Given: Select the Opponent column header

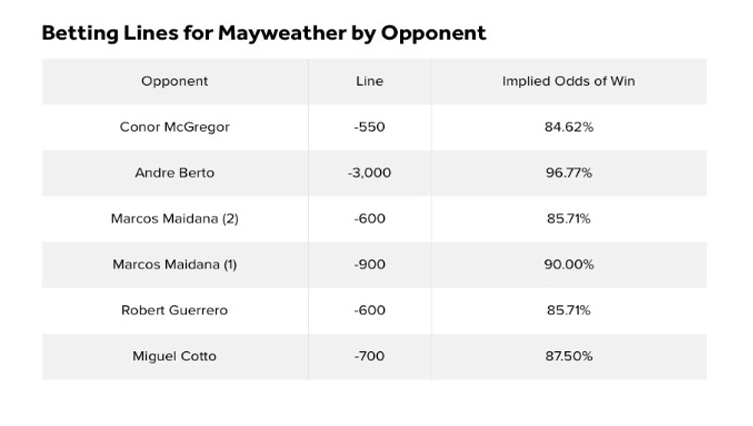Looking at the screenshot, I should [x=175, y=81].
